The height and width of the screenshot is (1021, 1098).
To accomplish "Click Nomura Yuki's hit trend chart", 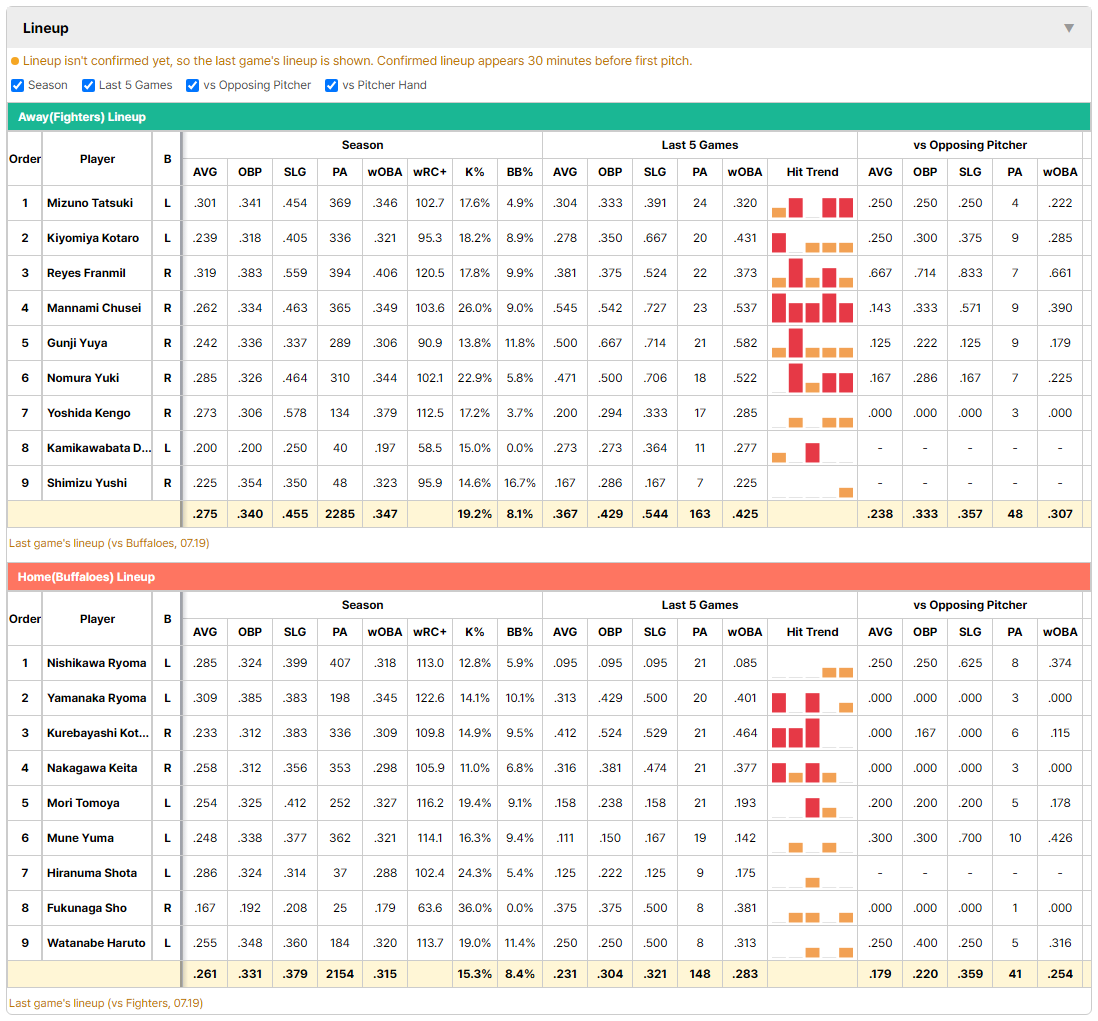I will (812, 378).
